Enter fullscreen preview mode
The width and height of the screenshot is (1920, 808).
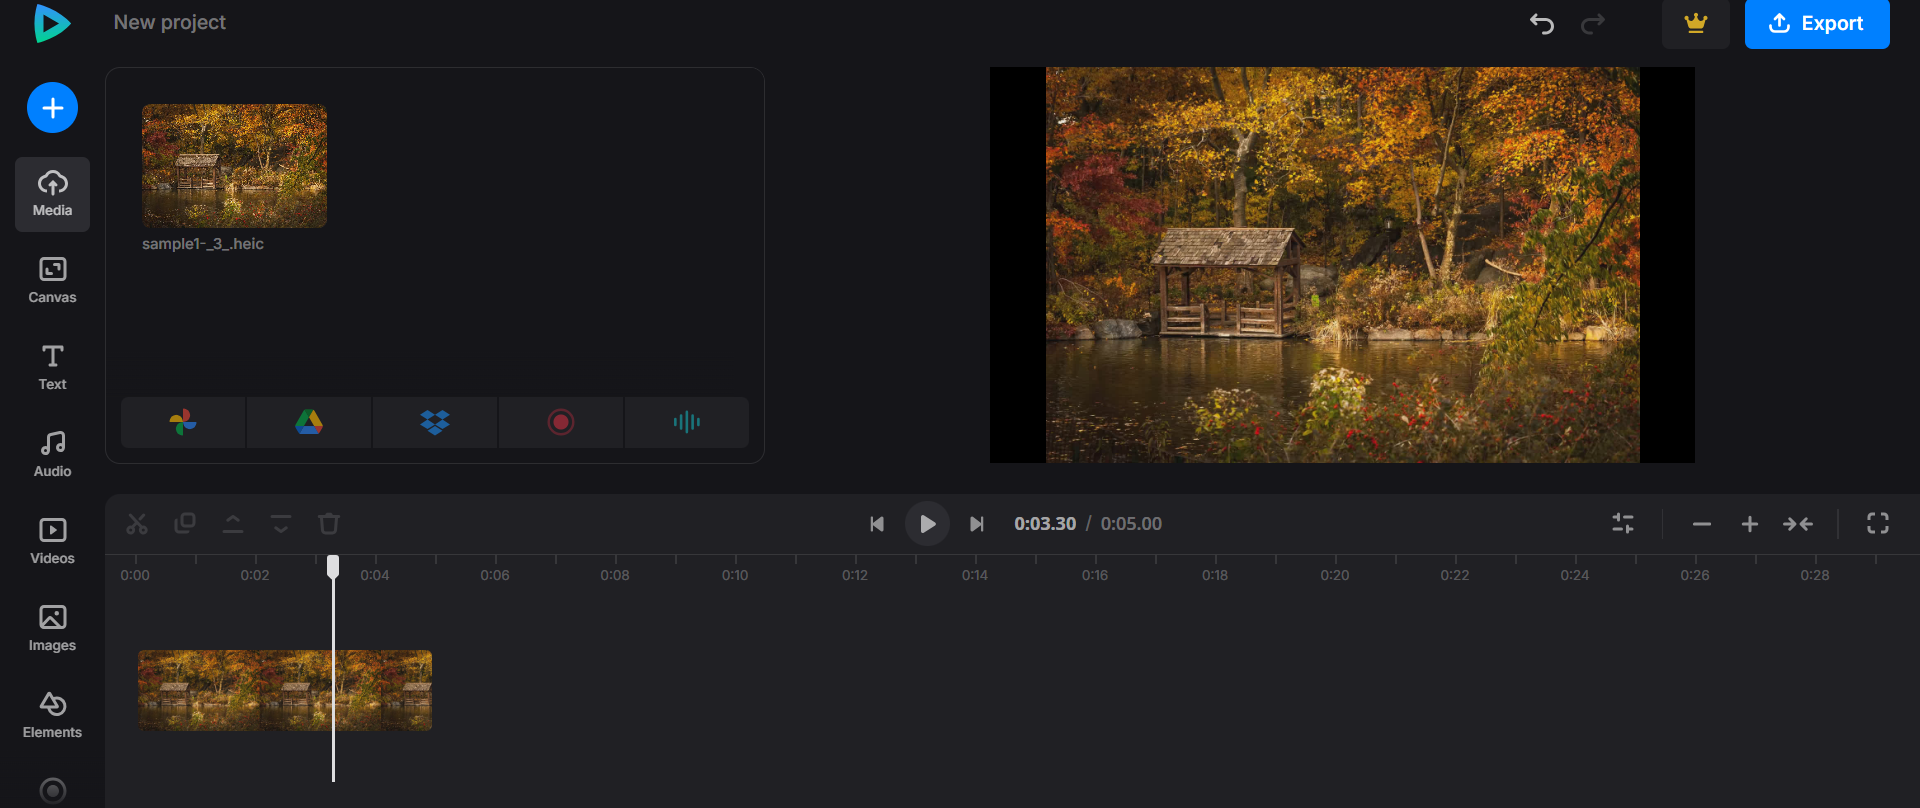click(1878, 523)
